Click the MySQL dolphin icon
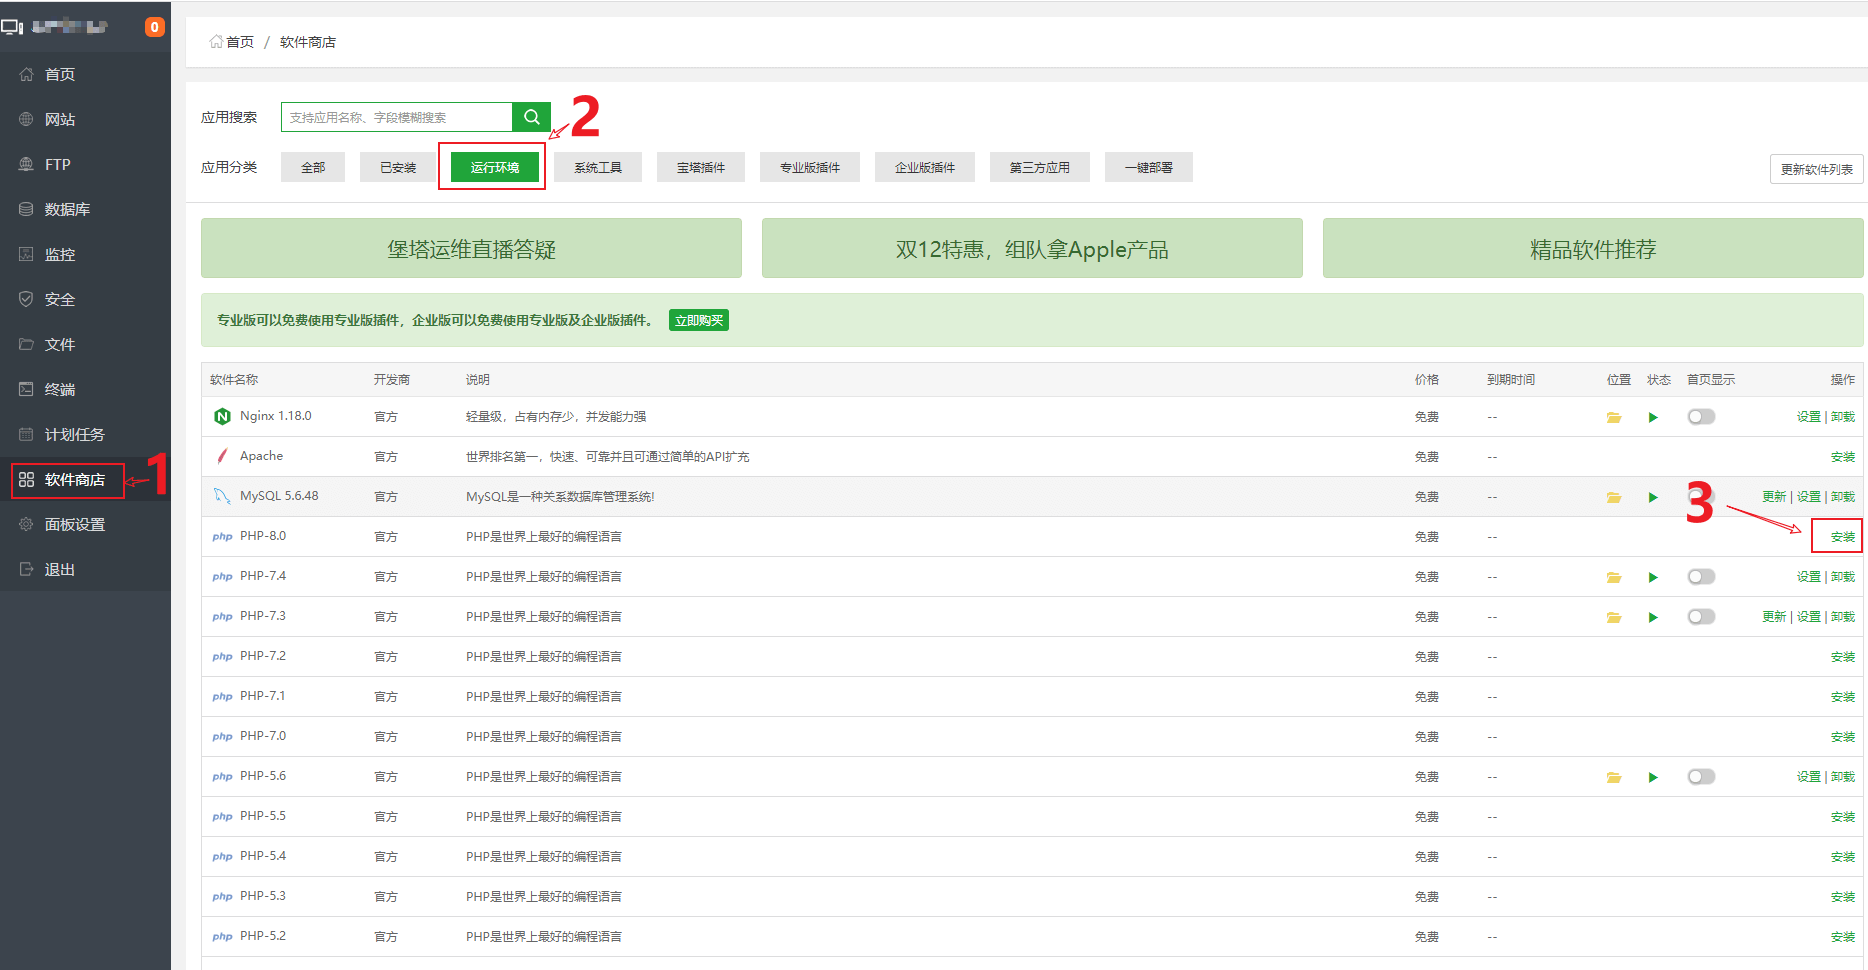 click(222, 496)
